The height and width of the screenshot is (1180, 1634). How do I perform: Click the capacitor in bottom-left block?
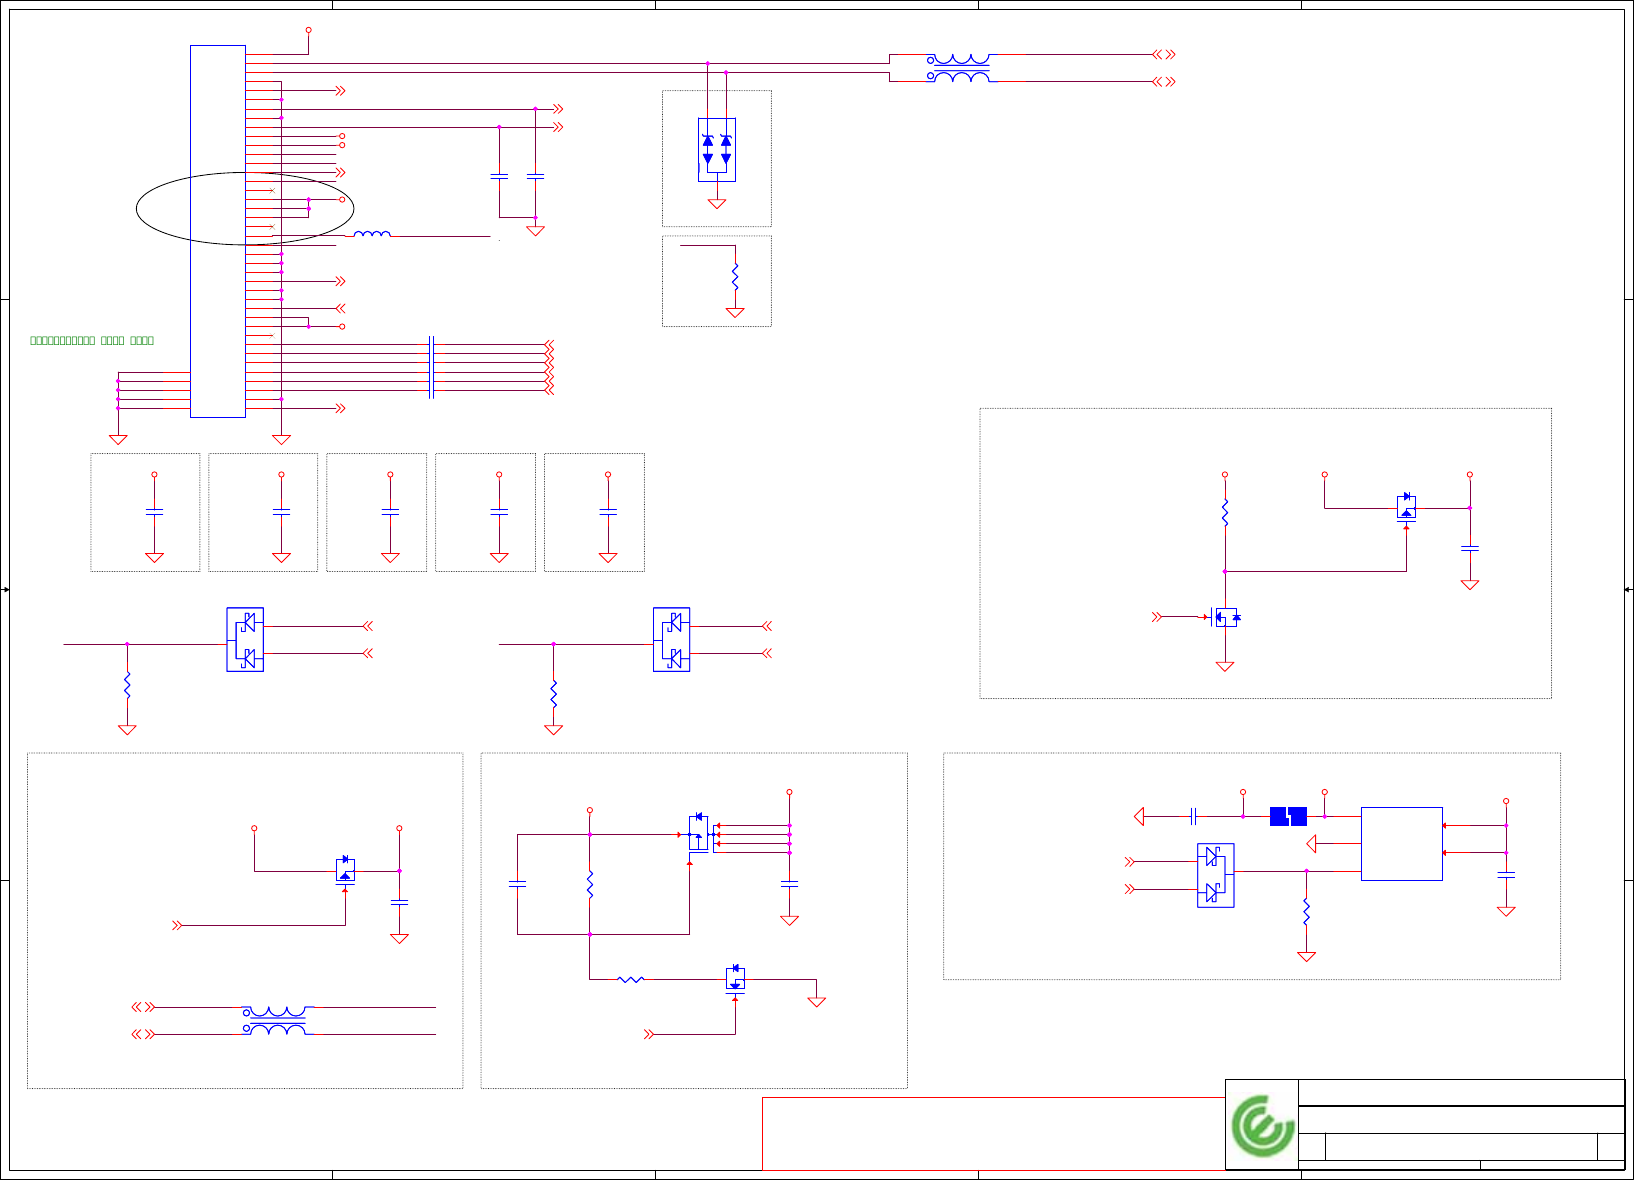399,902
